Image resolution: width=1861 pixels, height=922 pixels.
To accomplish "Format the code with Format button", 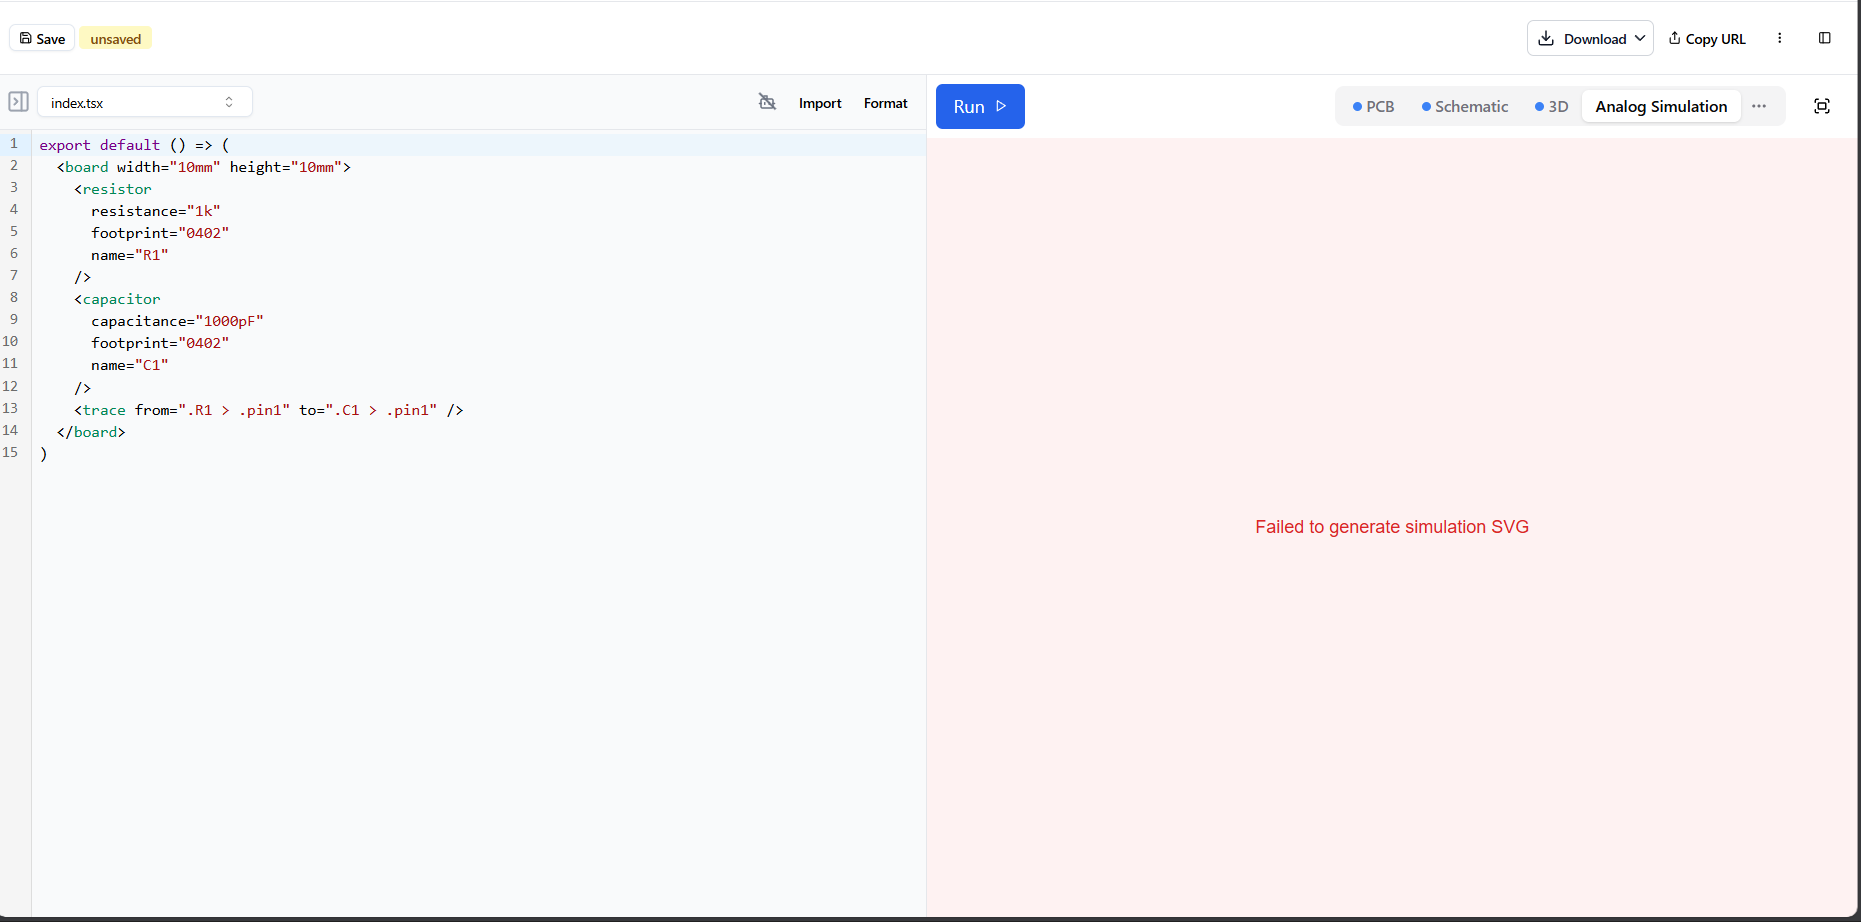I will [x=886, y=103].
